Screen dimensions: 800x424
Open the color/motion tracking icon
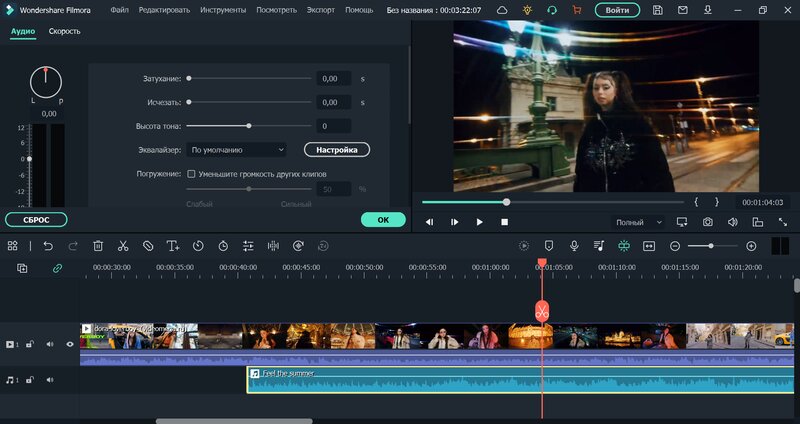tap(298, 246)
